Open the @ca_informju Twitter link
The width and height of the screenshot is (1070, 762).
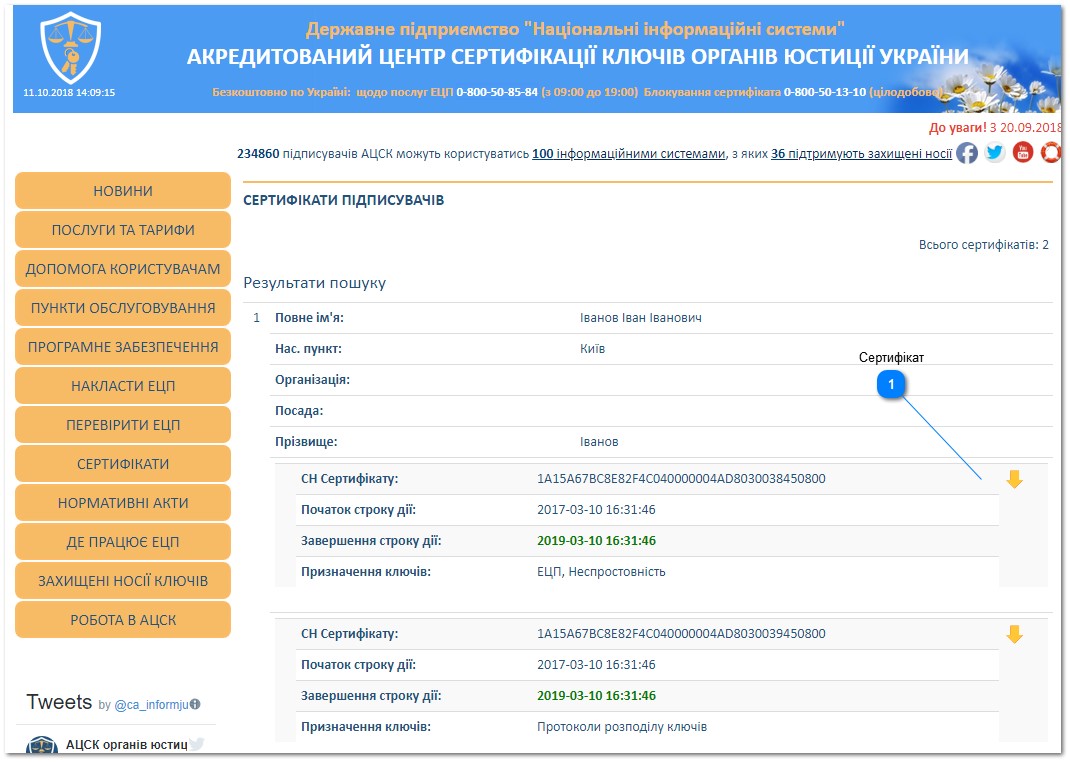click(x=151, y=705)
